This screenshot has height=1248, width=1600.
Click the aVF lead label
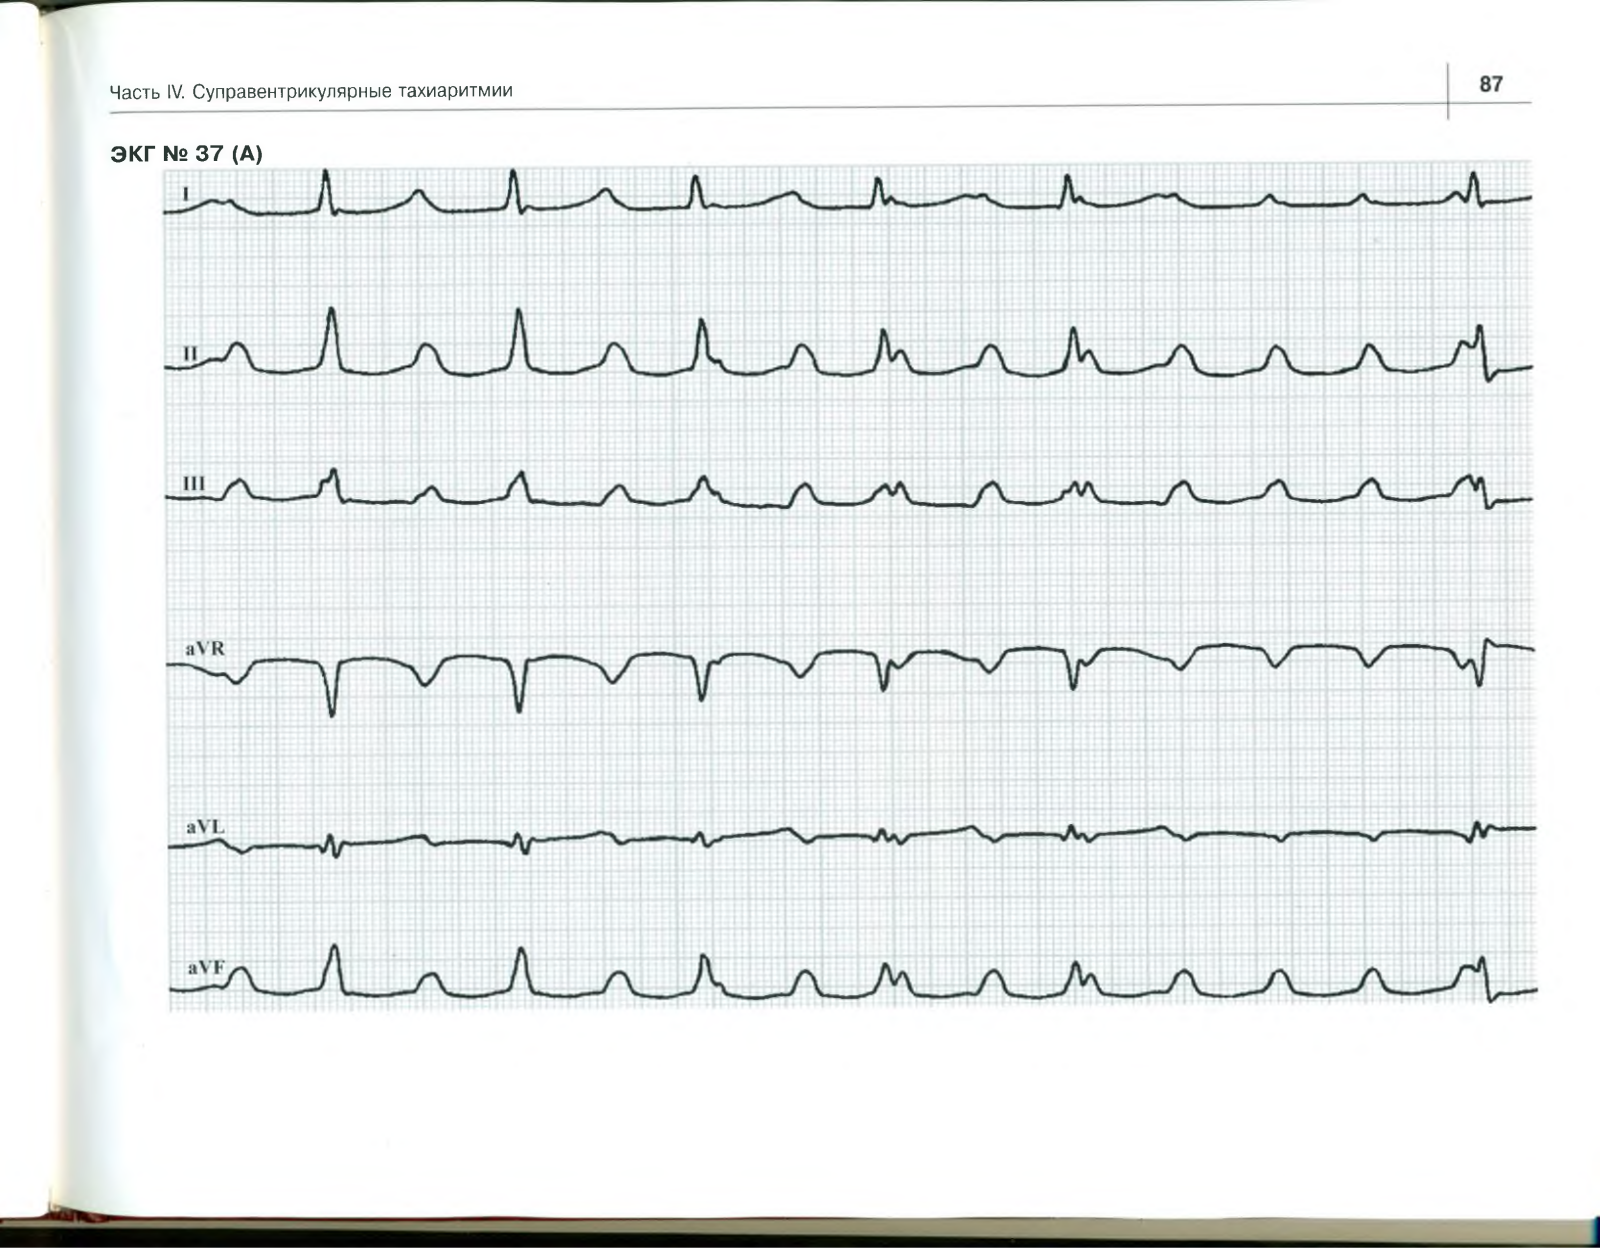click(x=205, y=968)
